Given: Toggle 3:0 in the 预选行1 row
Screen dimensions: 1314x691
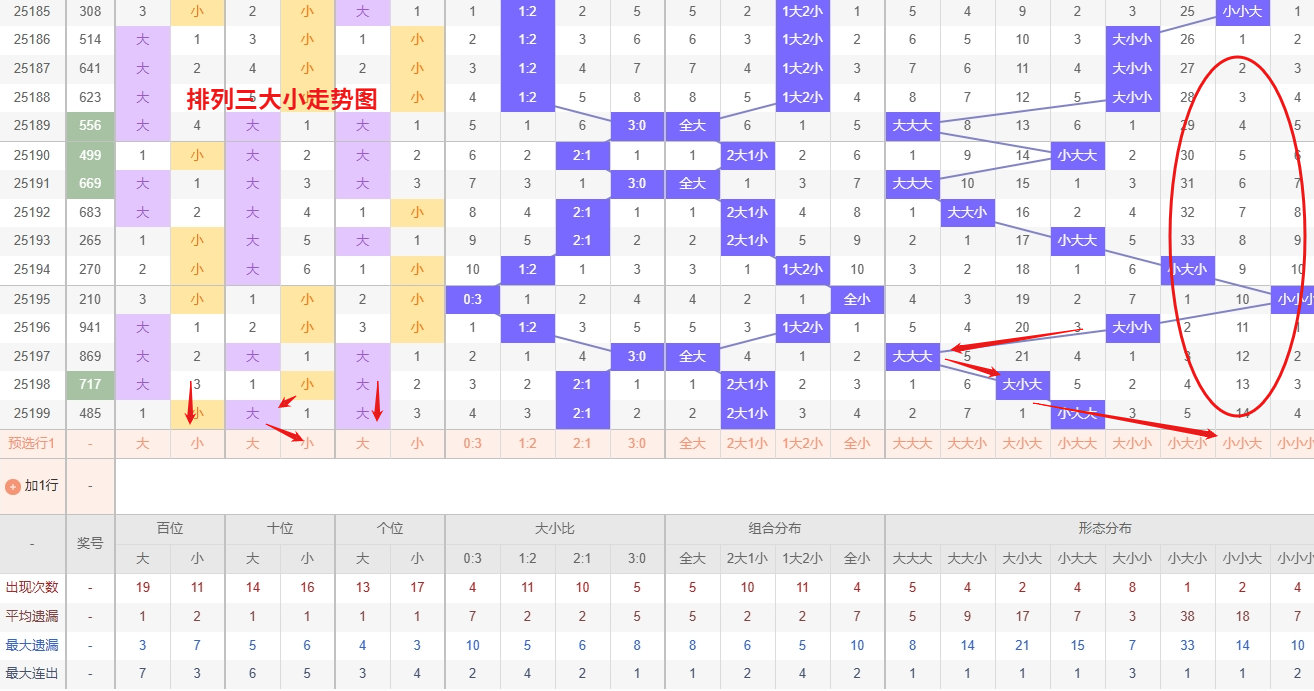Looking at the screenshot, I should 637,444.
